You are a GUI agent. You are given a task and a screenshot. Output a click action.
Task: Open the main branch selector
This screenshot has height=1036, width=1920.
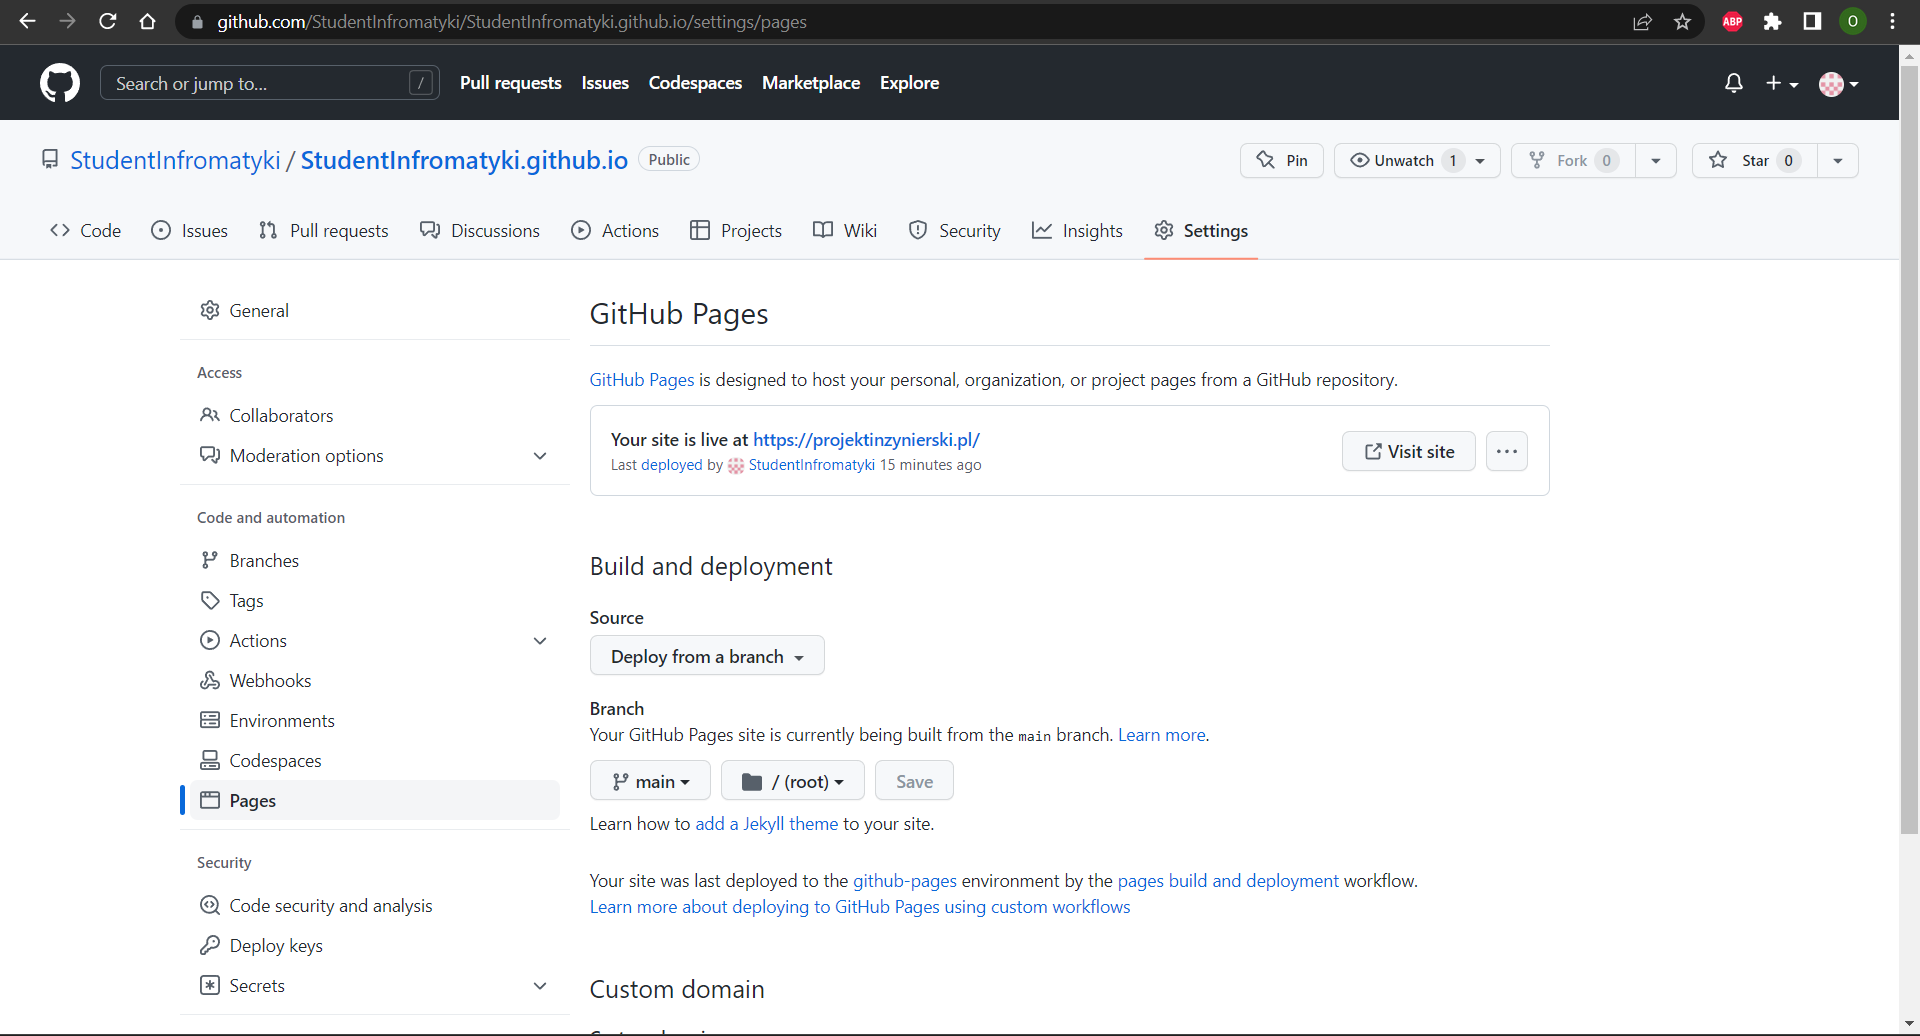pos(650,782)
